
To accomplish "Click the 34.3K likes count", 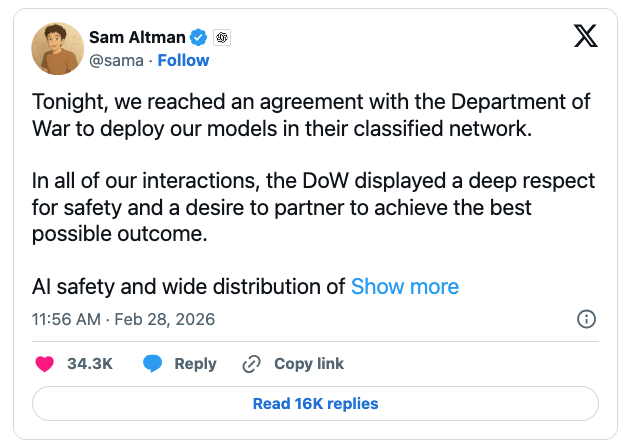I will (x=90, y=364).
